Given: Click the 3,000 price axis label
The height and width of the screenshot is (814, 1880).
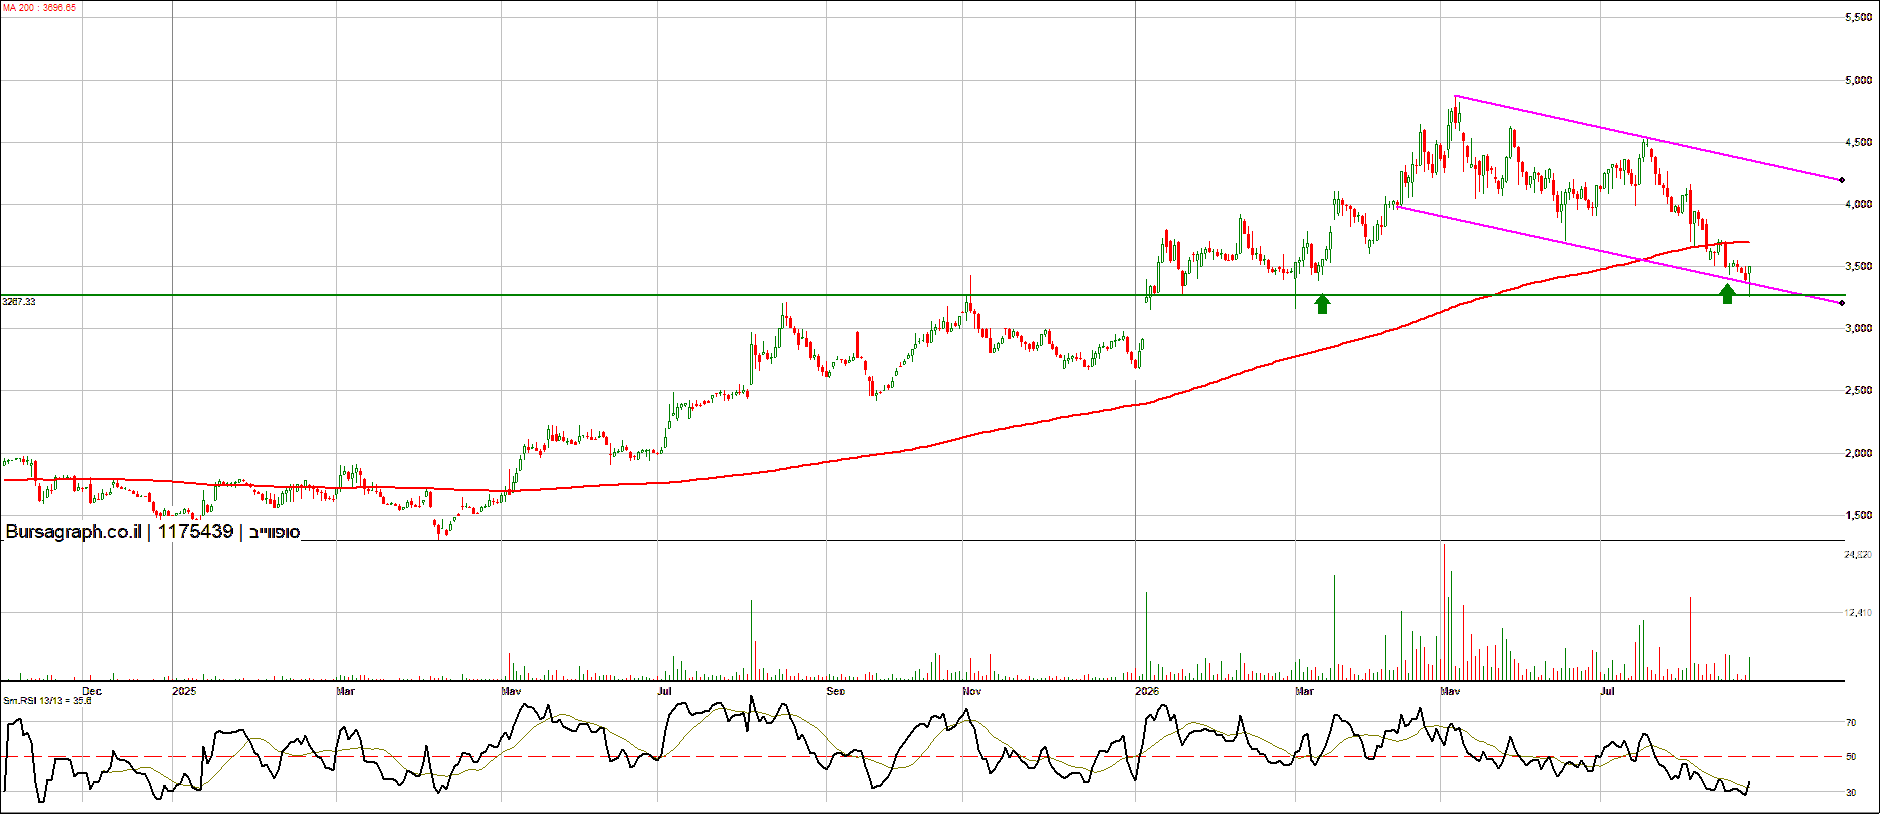Looking at the screenshot, I should click(x=1858, y=328).
